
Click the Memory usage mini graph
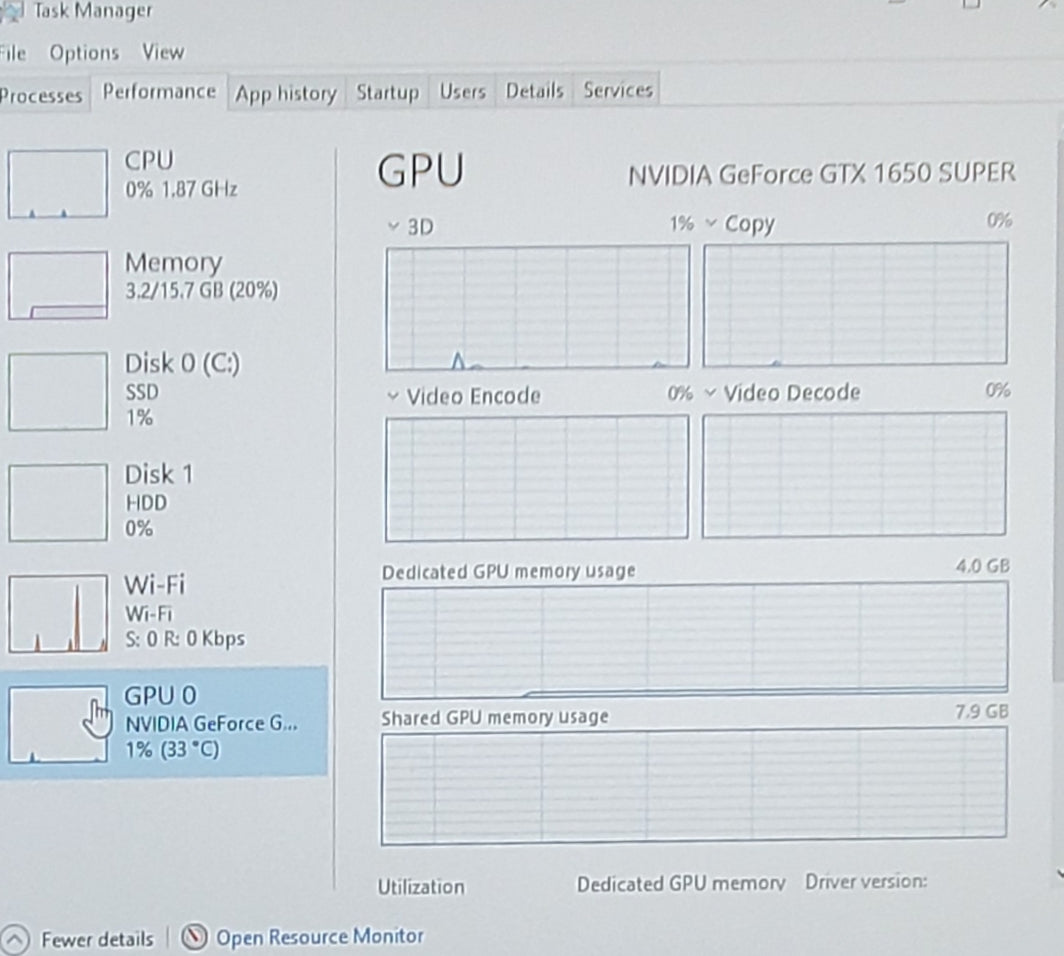coord(58,285)
